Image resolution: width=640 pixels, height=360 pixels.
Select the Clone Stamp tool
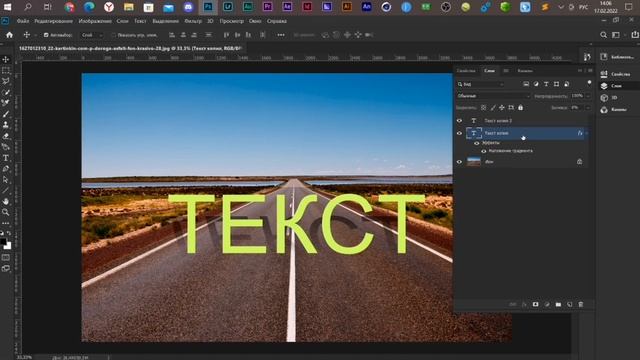6,125
